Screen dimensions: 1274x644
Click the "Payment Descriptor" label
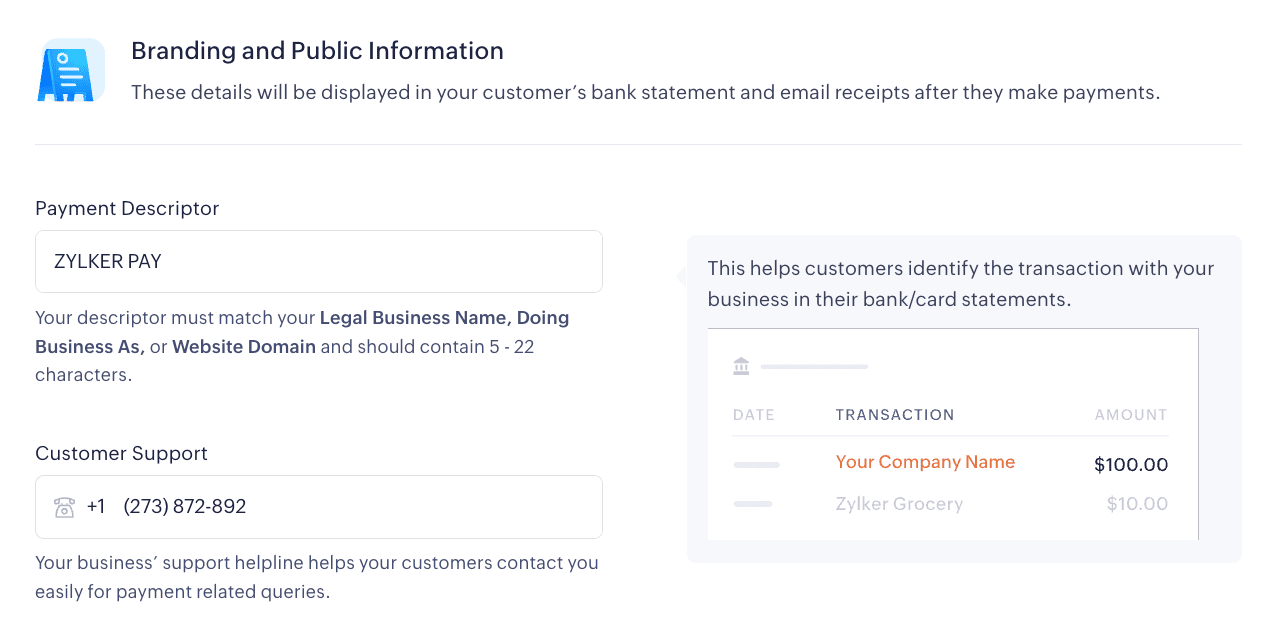[127, 208]
